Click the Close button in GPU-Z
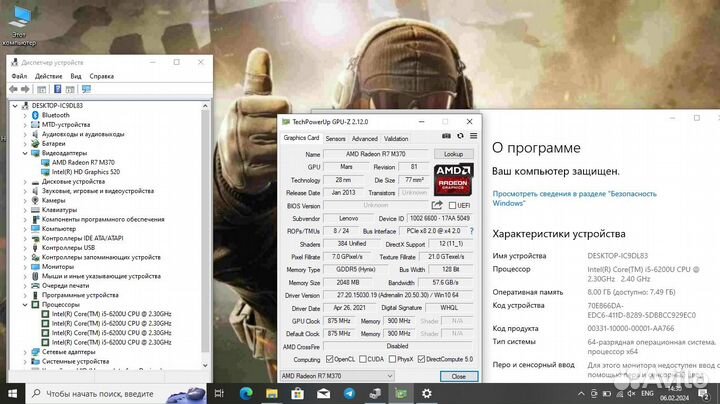Image resolution: width=720 pixels, height=404 pixels. pyautogui.click(x=459, y=376)
